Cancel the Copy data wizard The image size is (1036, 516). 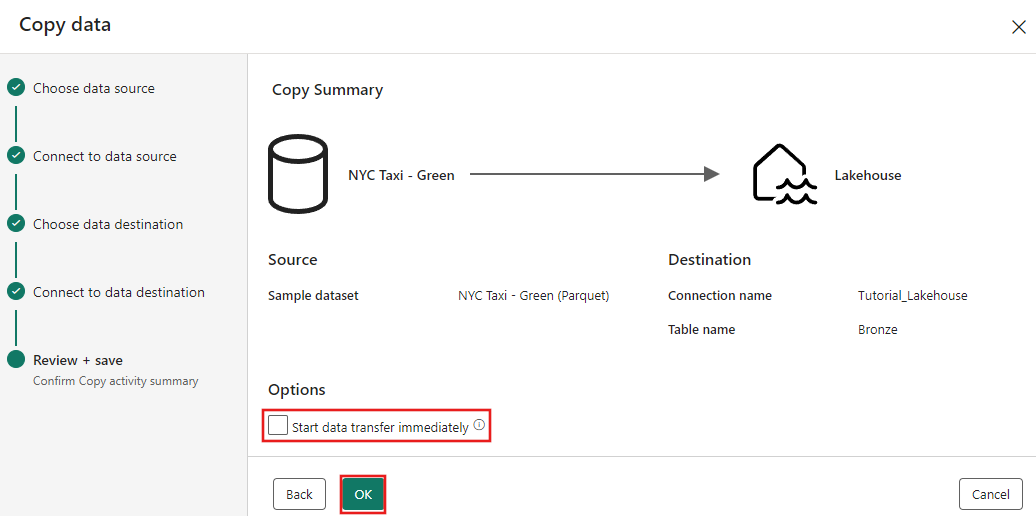[x=990, y=494]
